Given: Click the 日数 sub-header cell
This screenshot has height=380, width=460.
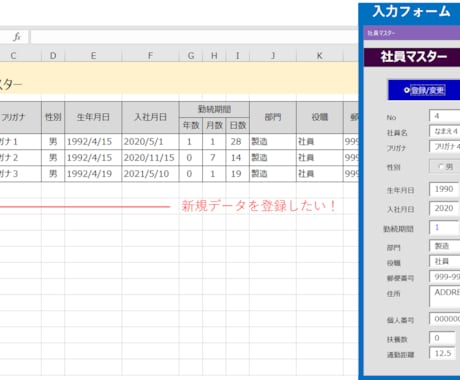Looking at the screenshot, I should click(237, 125).
